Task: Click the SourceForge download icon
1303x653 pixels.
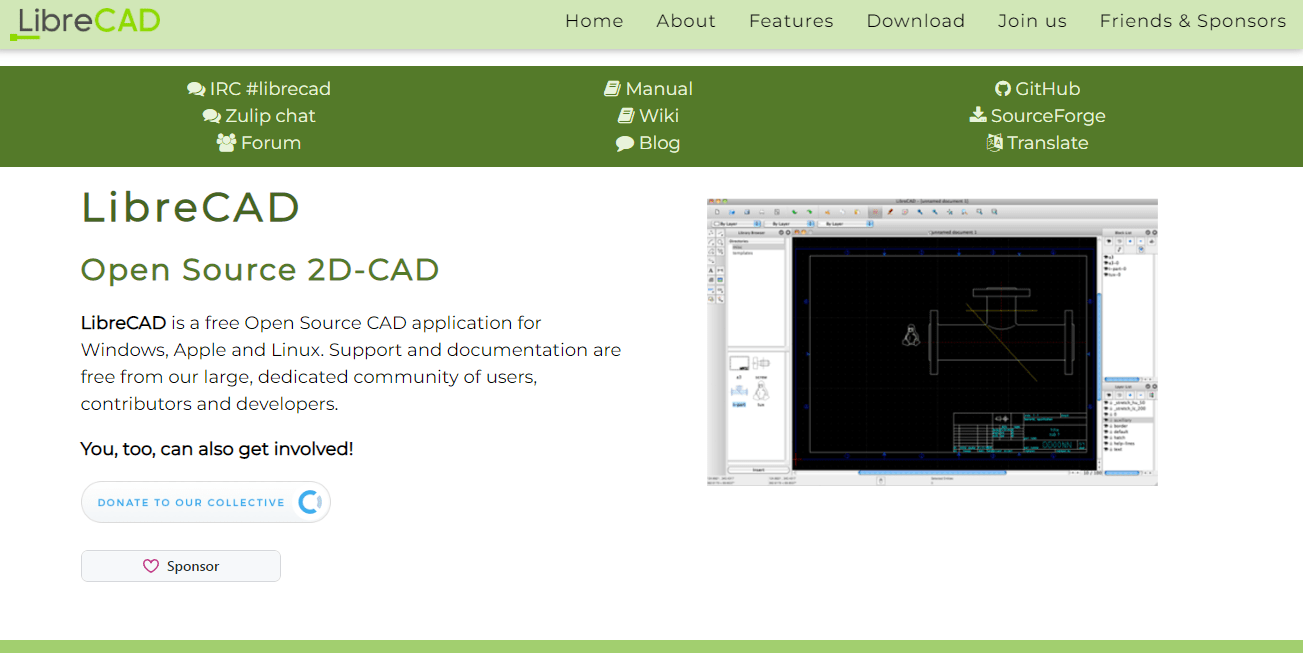Action: click(978, 115)
